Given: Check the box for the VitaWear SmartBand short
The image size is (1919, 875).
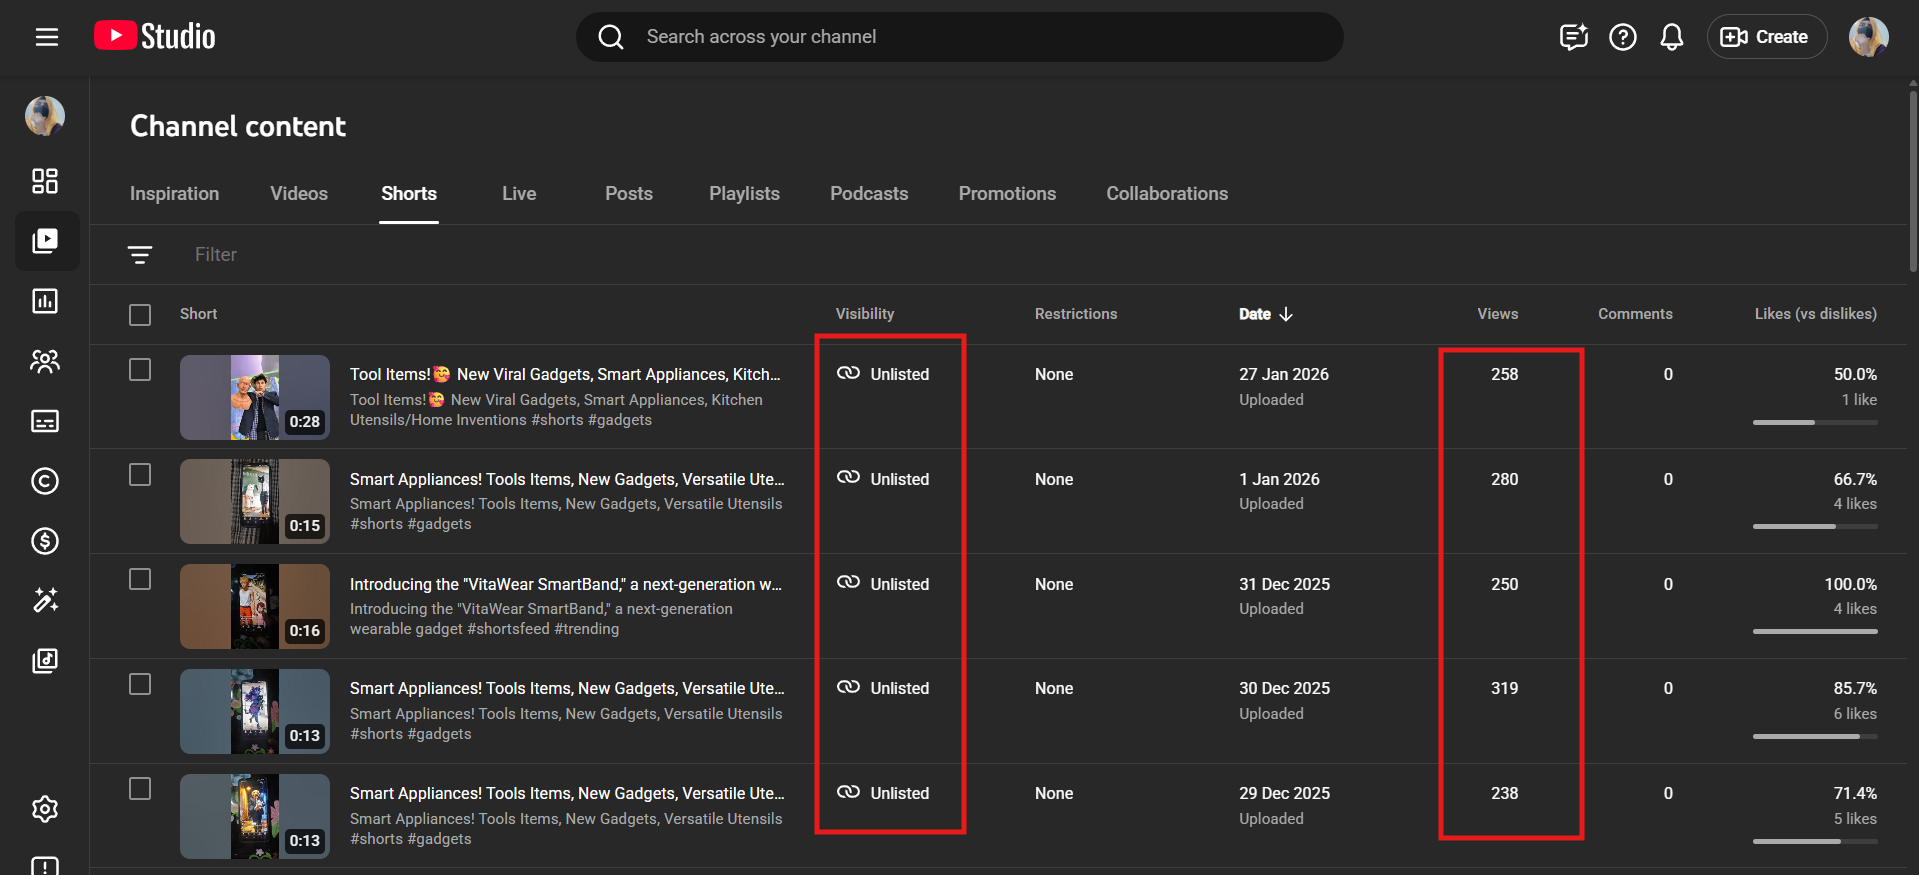Looking at the screenshot, I should [140, 580].
